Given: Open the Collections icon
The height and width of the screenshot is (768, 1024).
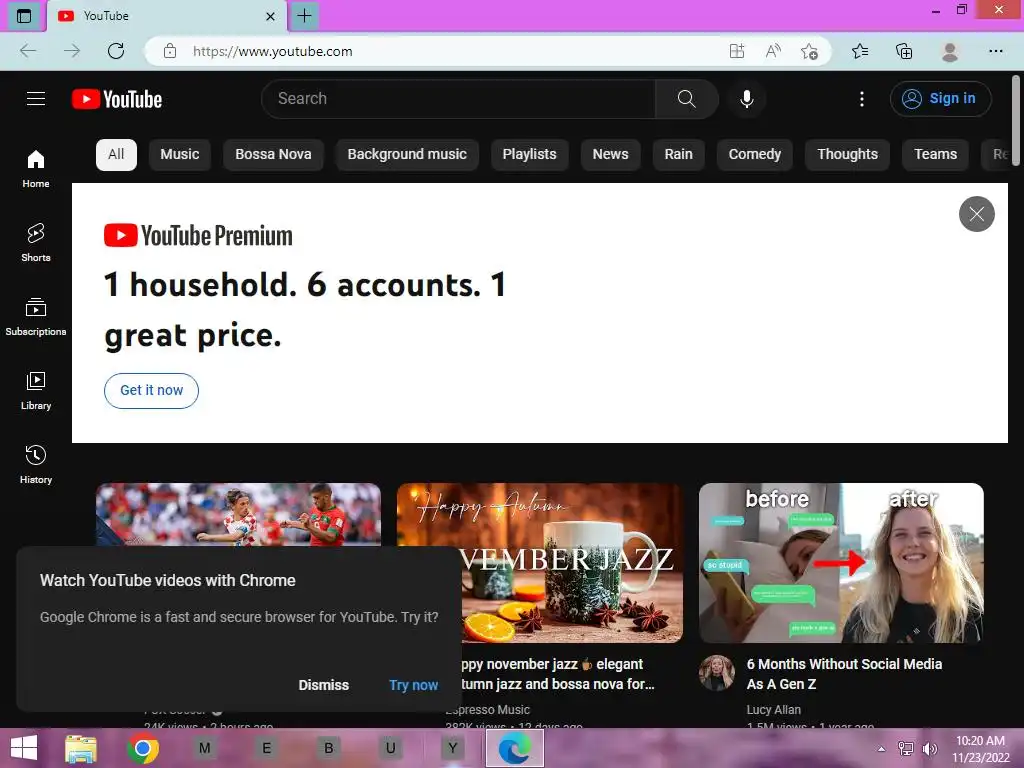Looking at the screenshot, I should 904,51.
